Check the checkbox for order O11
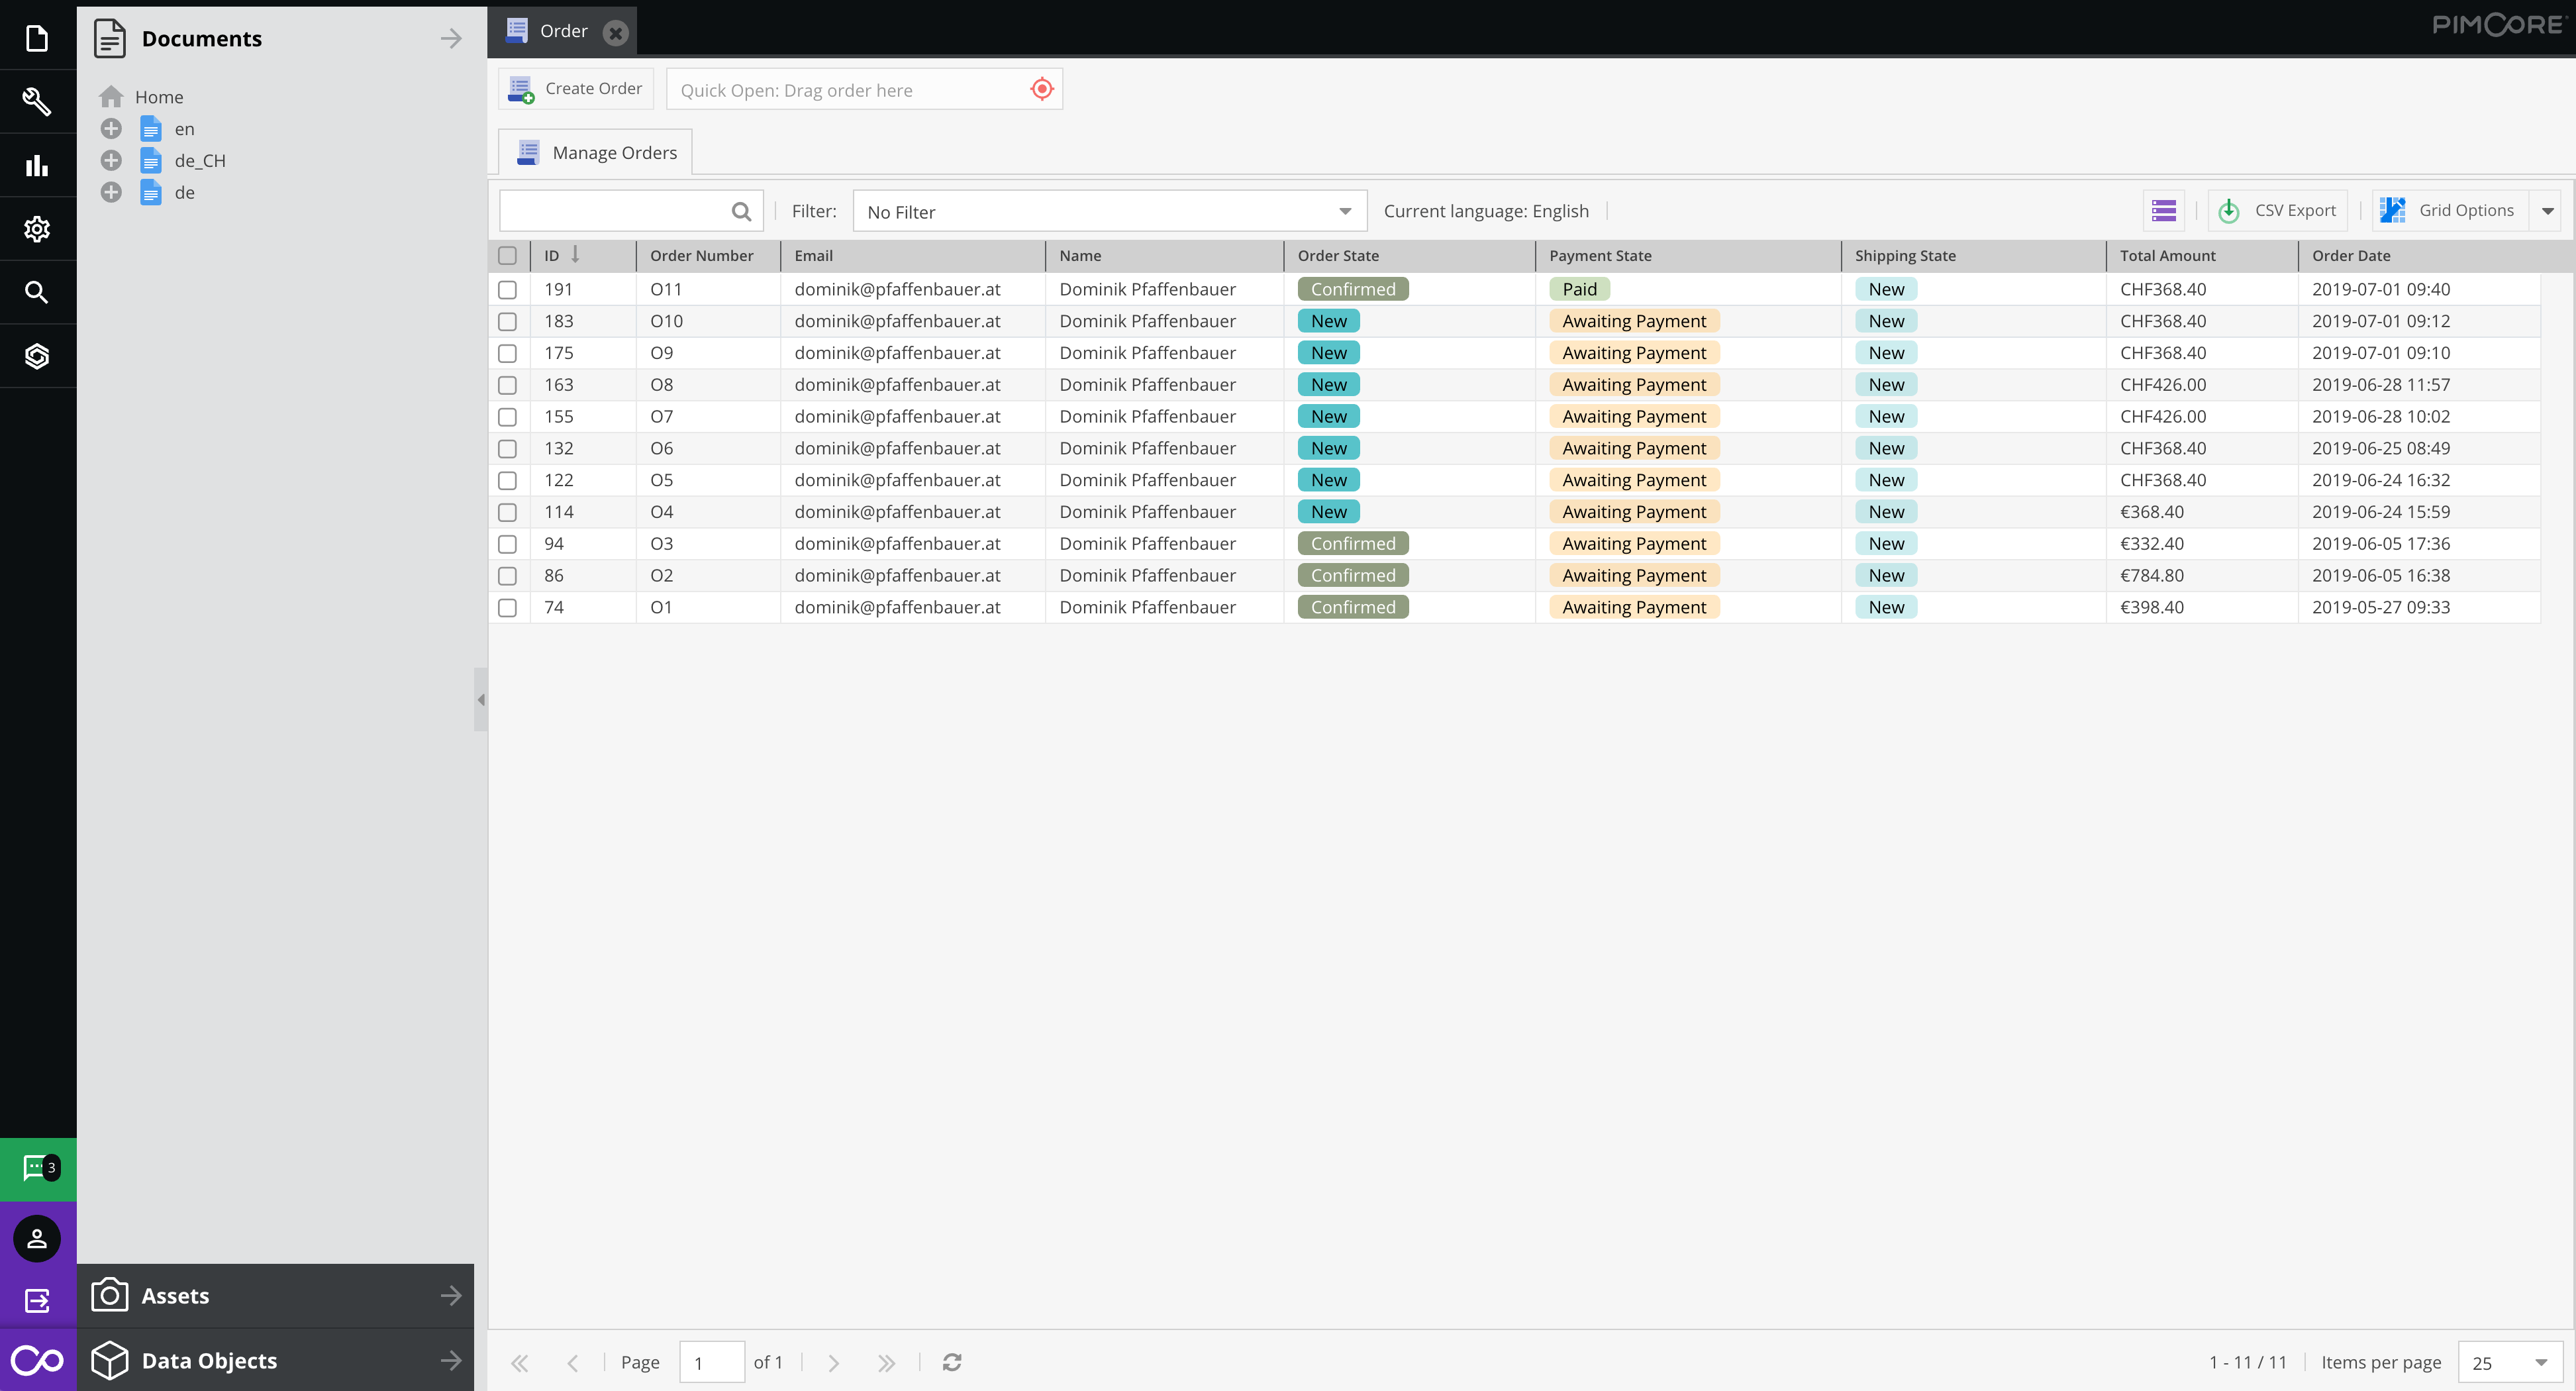Screen dimensions: 2576x1391 click(x=507, y=289)
